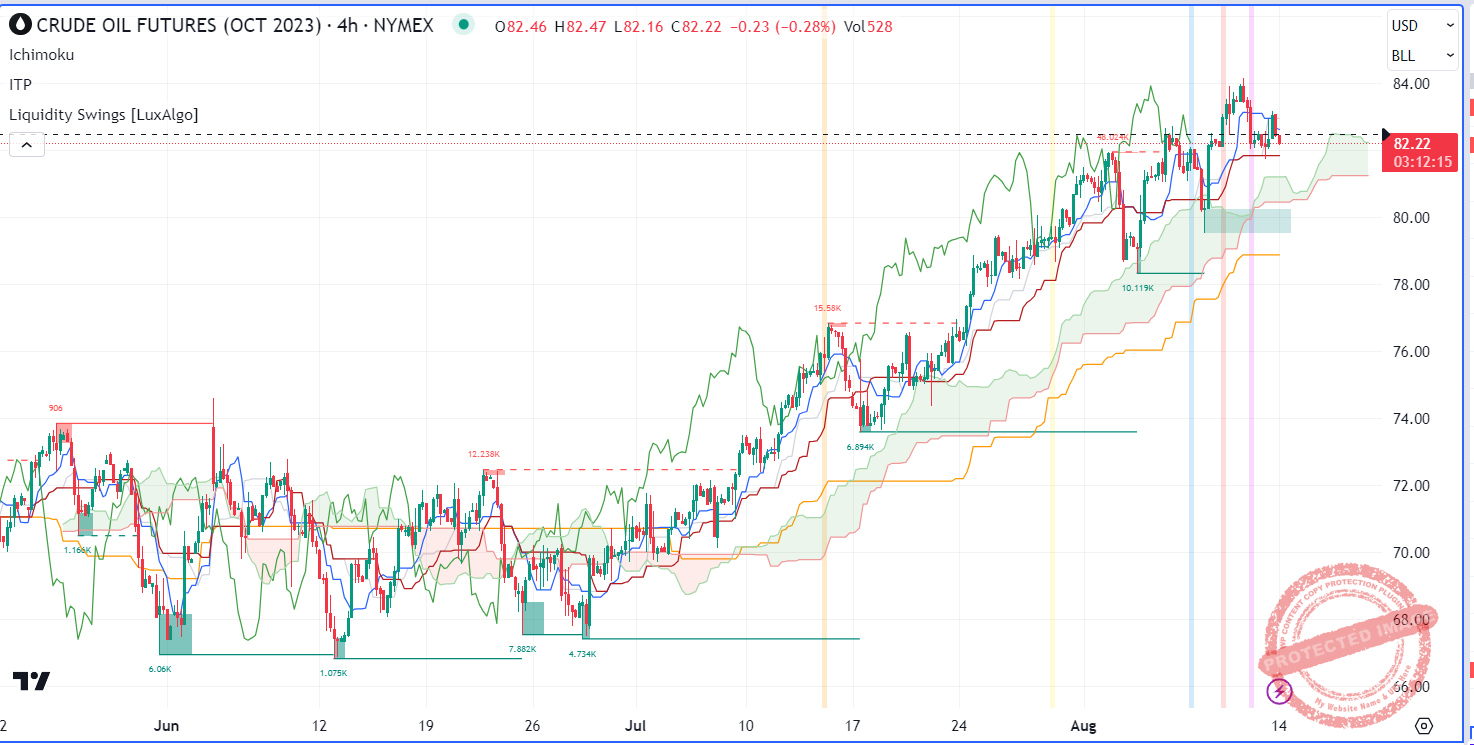Screen dimensions: 1474x745
Task: Select the ITP indicator legend
Action: [20, 85]
